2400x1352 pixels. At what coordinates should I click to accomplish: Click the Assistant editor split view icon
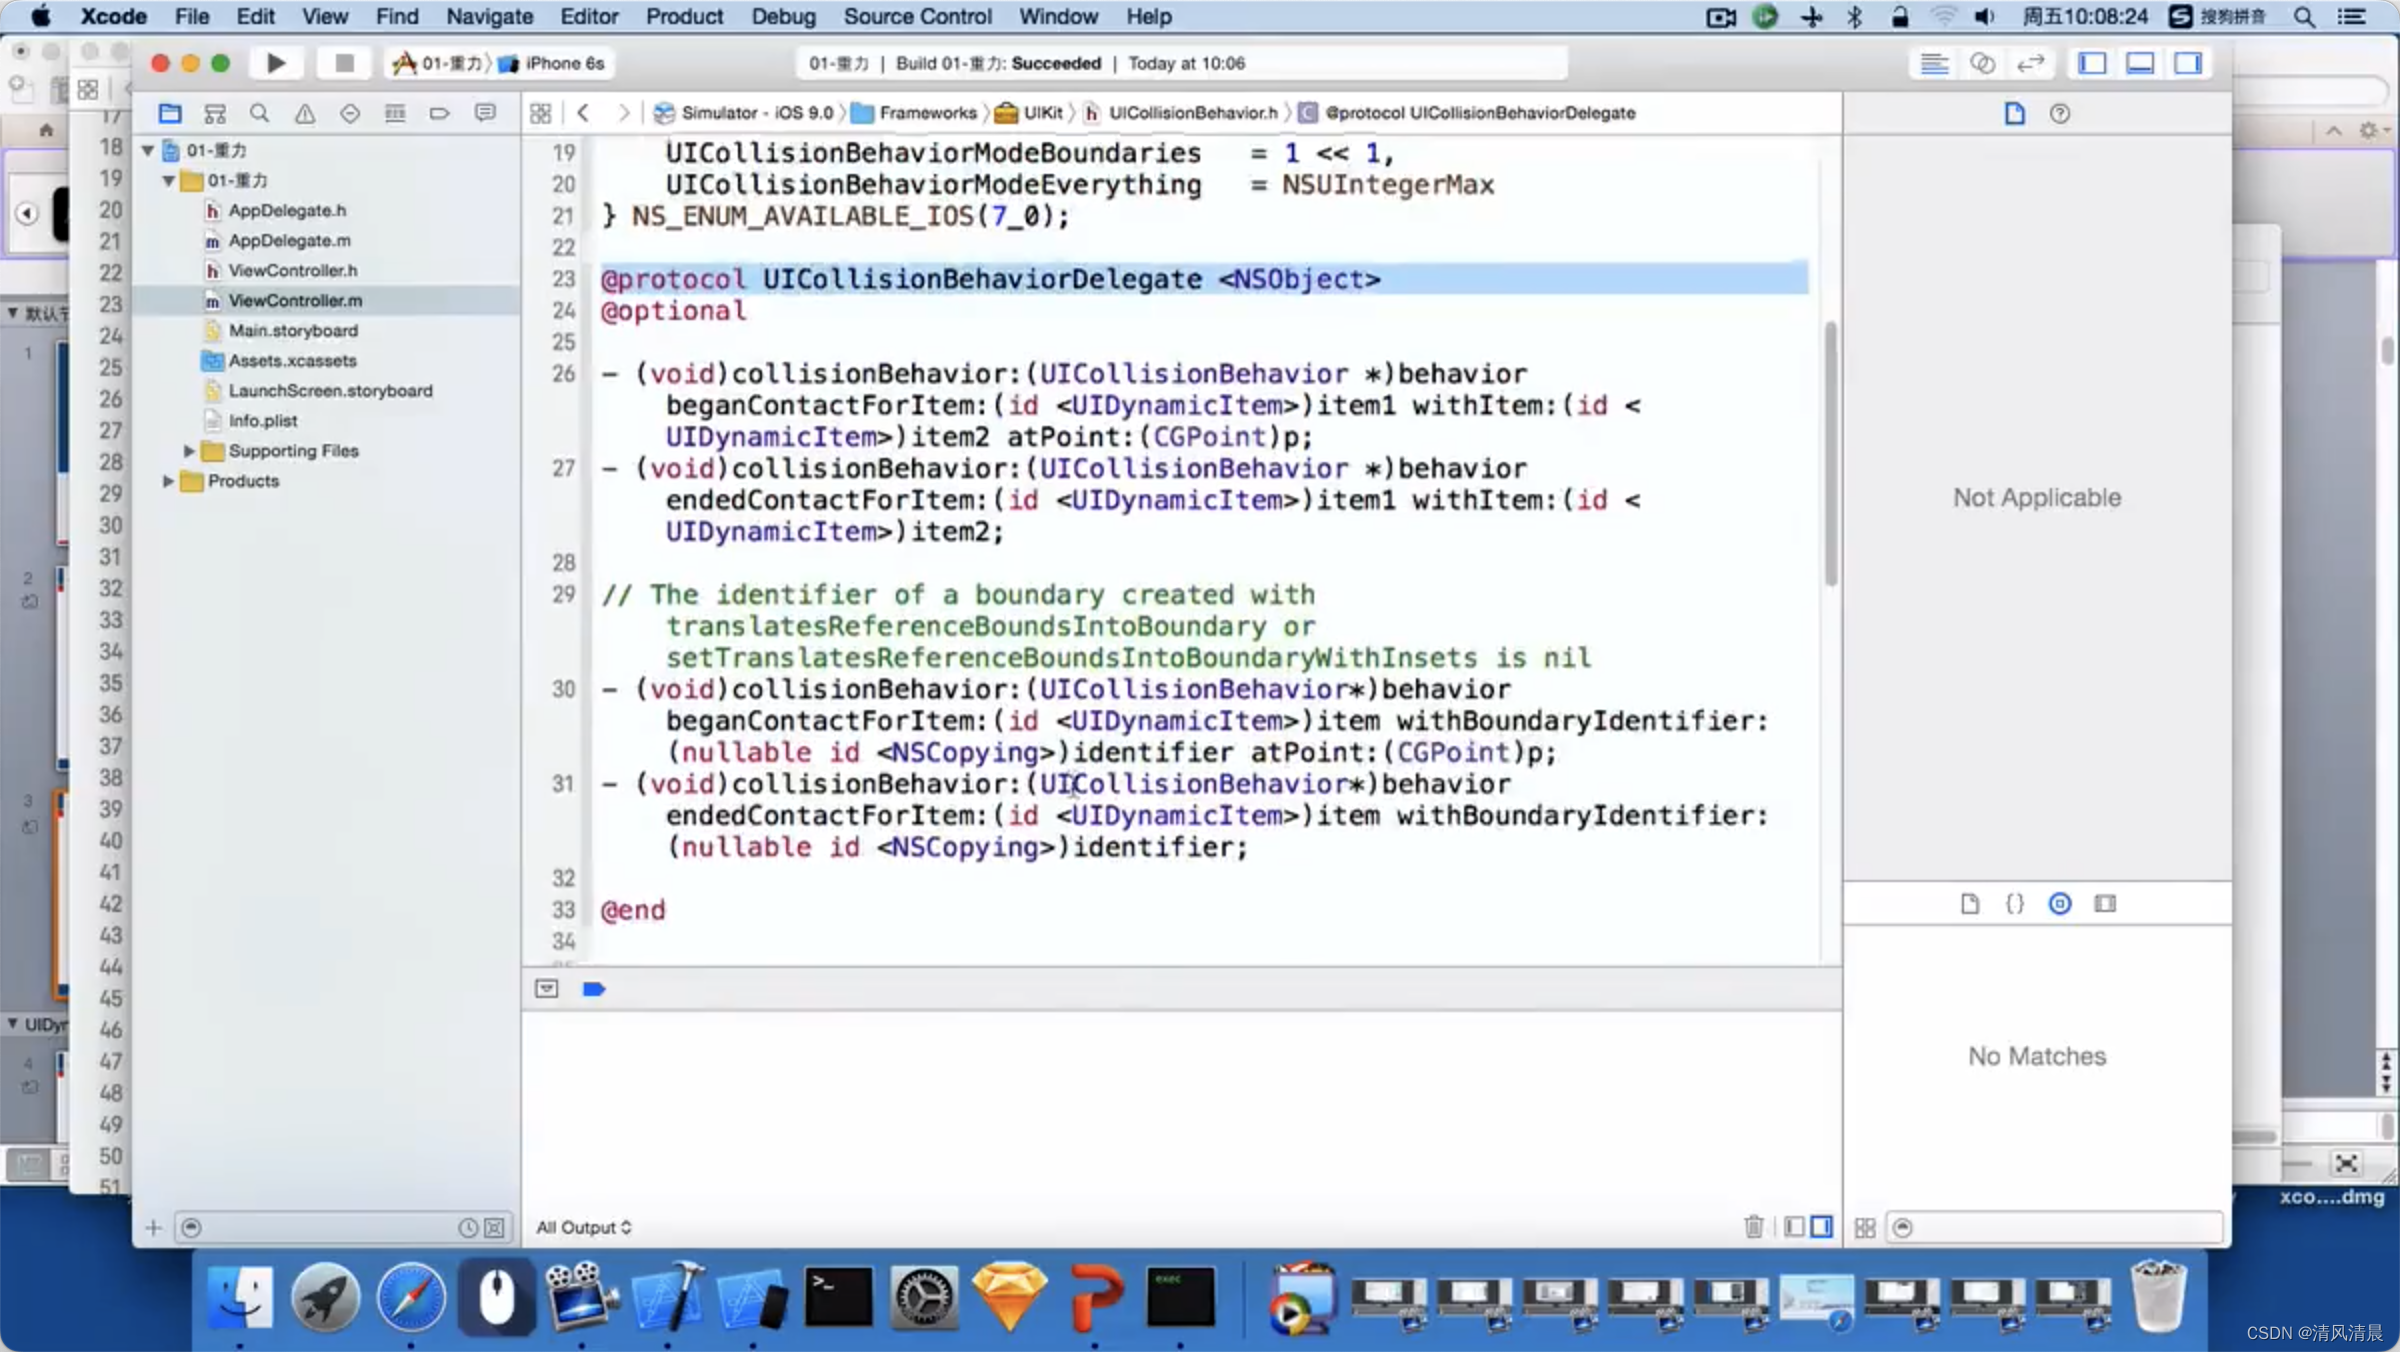[x=1981, y=63]
